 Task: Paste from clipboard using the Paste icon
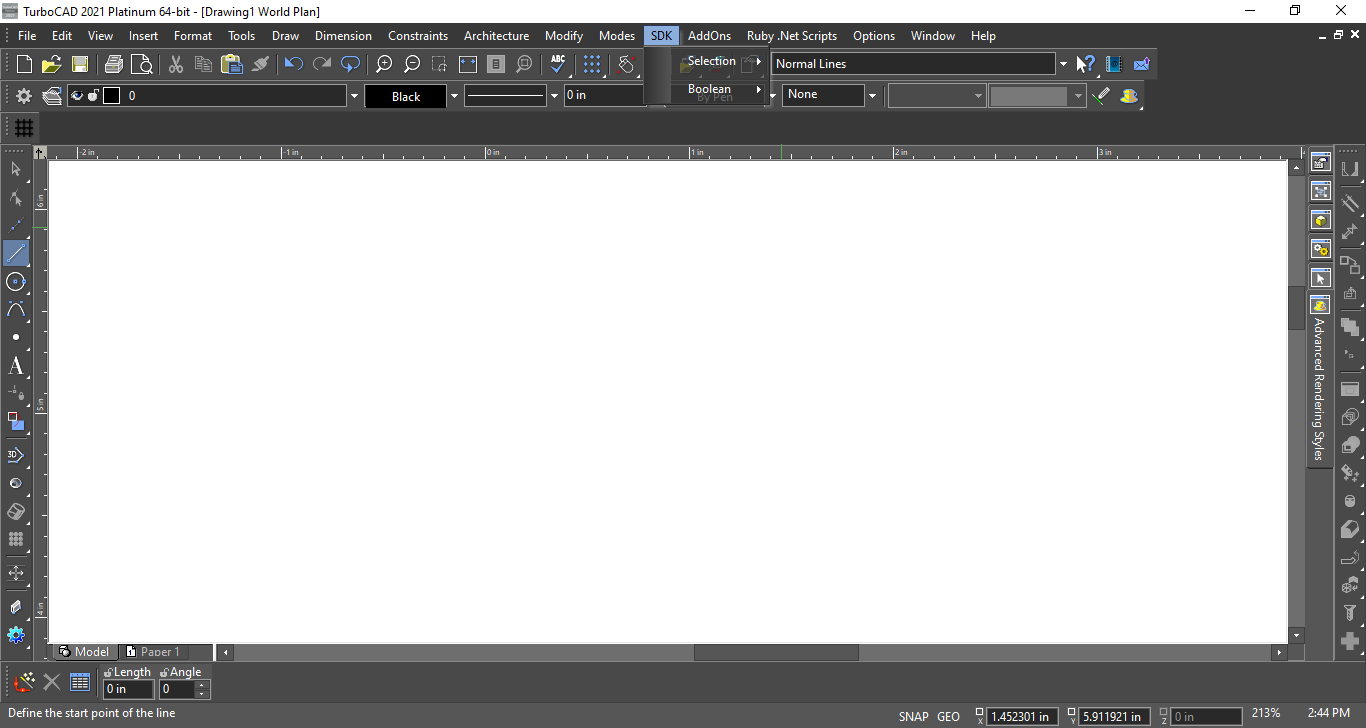[x=232, y=64]
